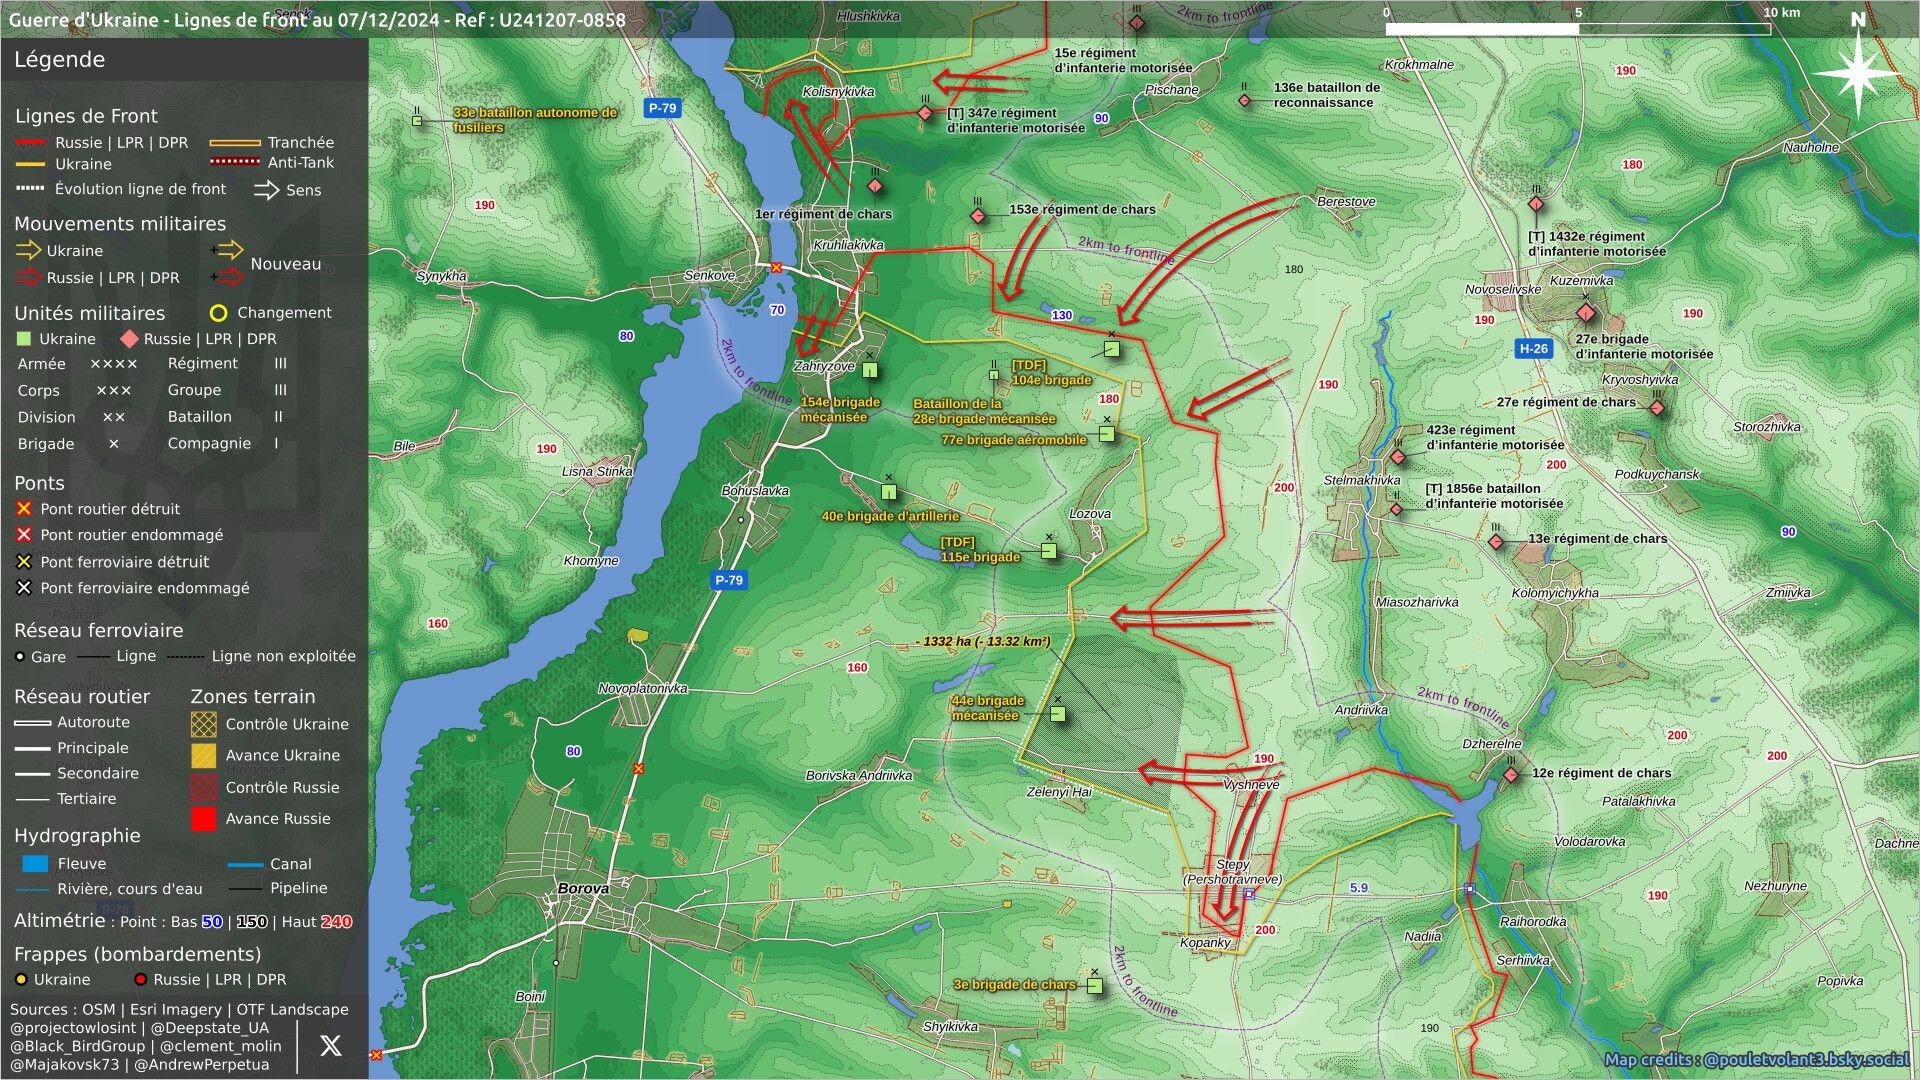Click the Novoplatonivka village label

[x=643, y=689]
